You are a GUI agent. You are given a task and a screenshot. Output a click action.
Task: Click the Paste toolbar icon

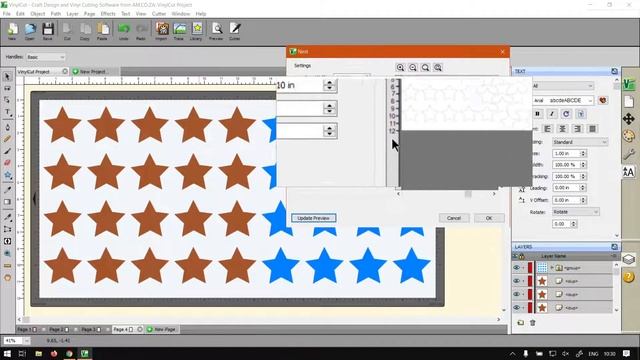click(102, 31)
